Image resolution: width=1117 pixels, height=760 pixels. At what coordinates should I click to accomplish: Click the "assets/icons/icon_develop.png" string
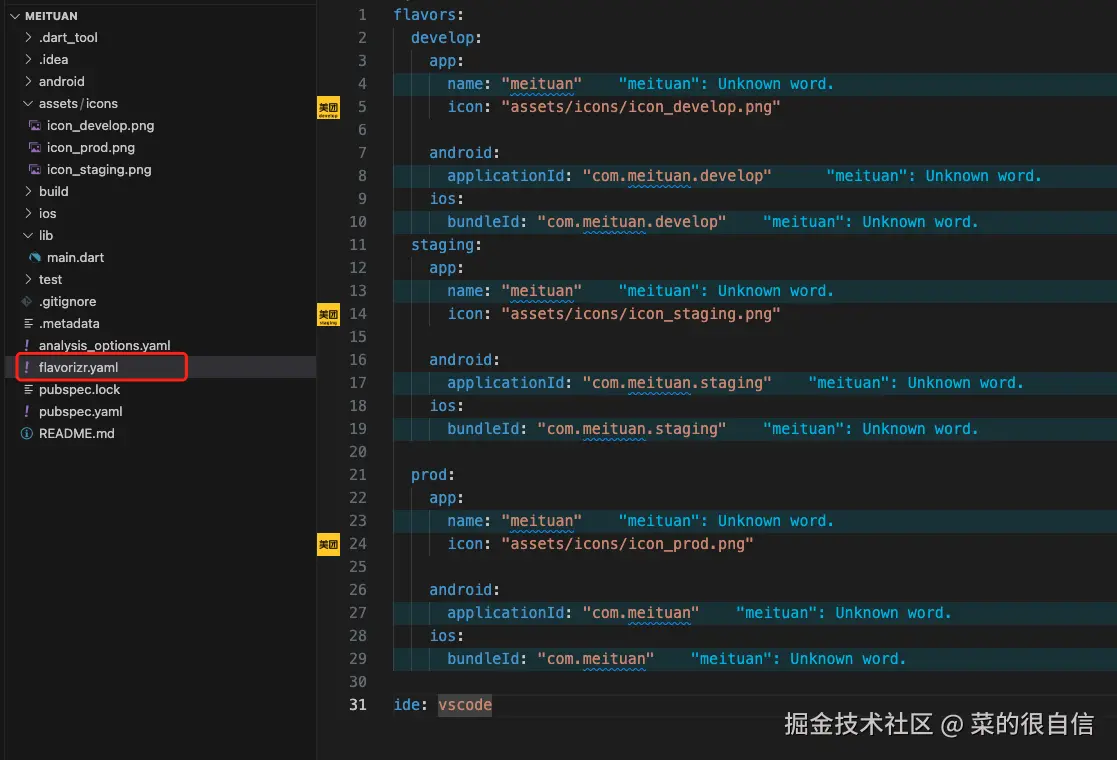[641, 107]
